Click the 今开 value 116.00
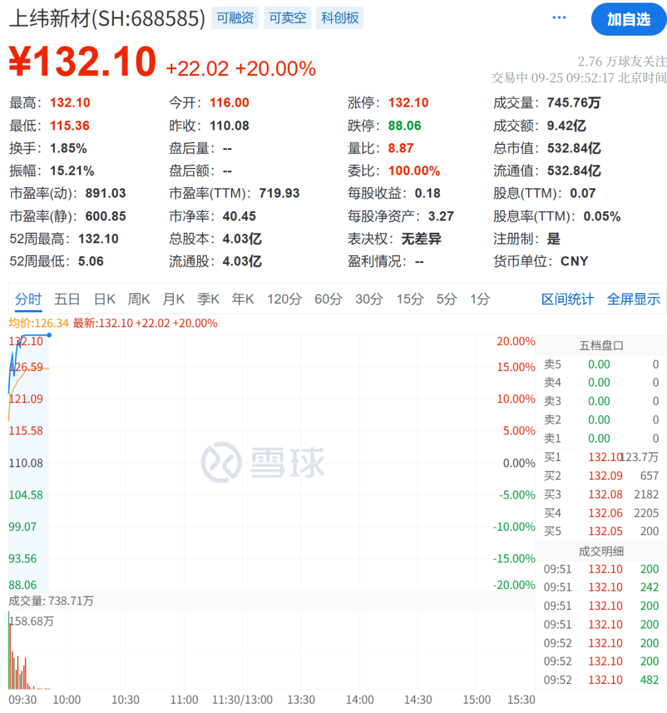 click(x=229, y=103)
